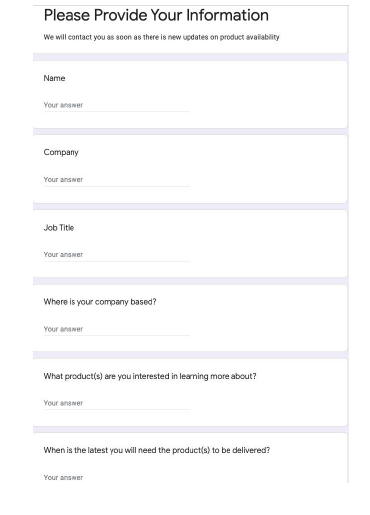This screenshot has width=370, height=515.
Task: Click blank area right of product(s) answer field
Action: click(268, 403)
